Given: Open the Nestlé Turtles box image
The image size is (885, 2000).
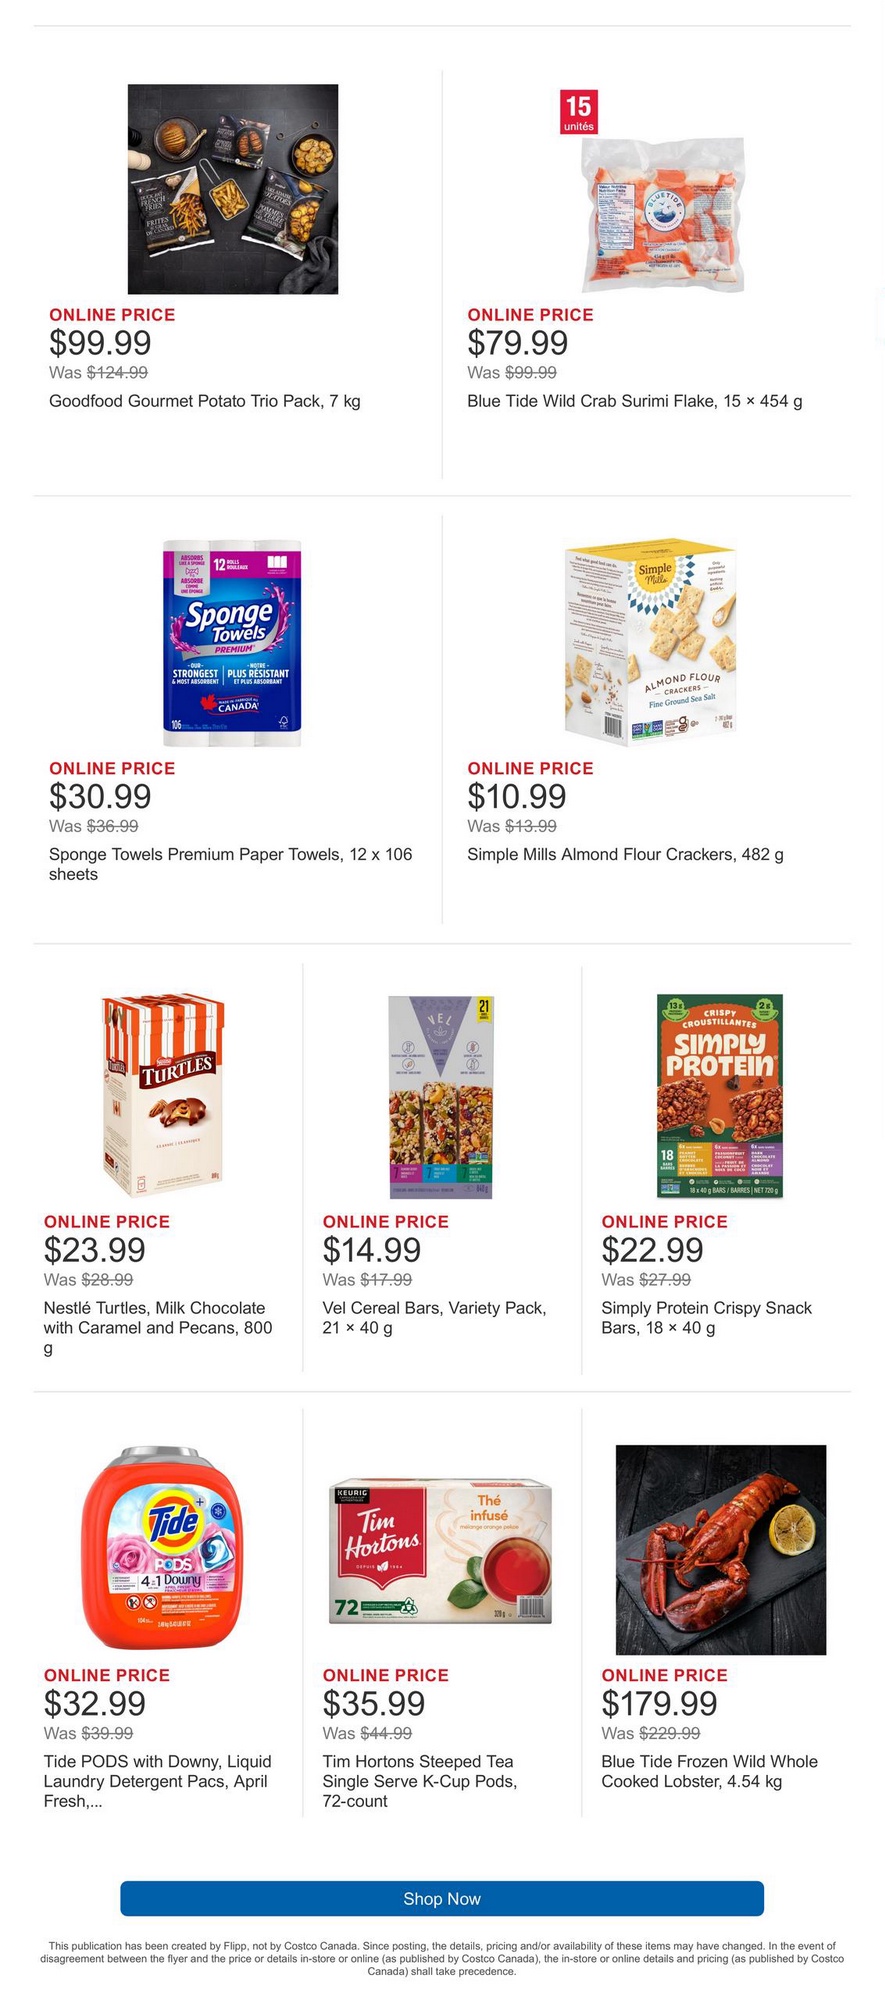Looking at the screenshot, I should pyautogui.click(x=164, y=1096).
